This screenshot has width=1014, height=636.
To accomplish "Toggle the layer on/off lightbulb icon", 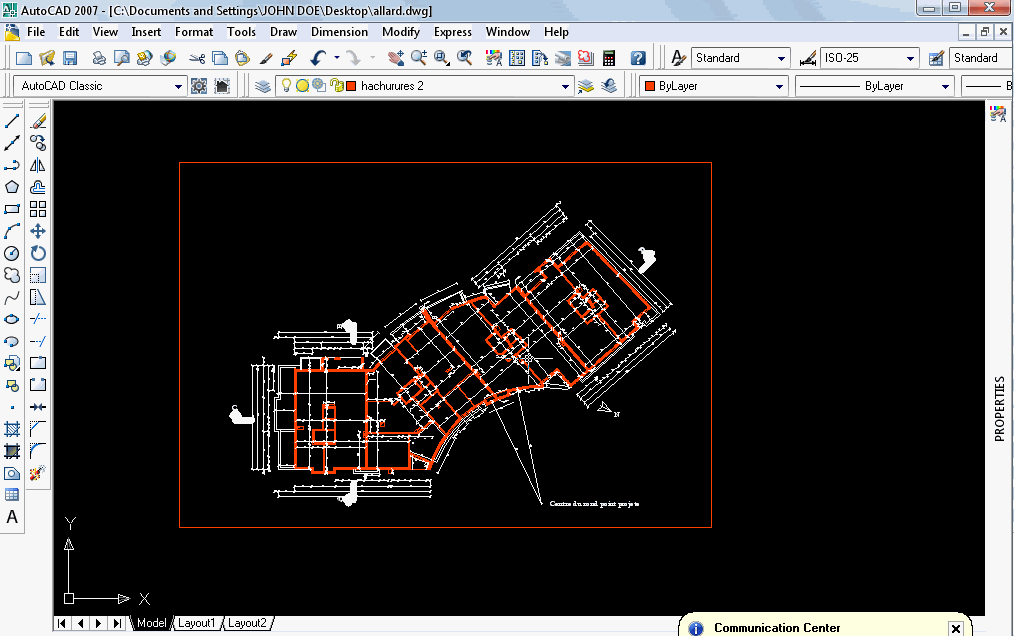I will 286,86.
